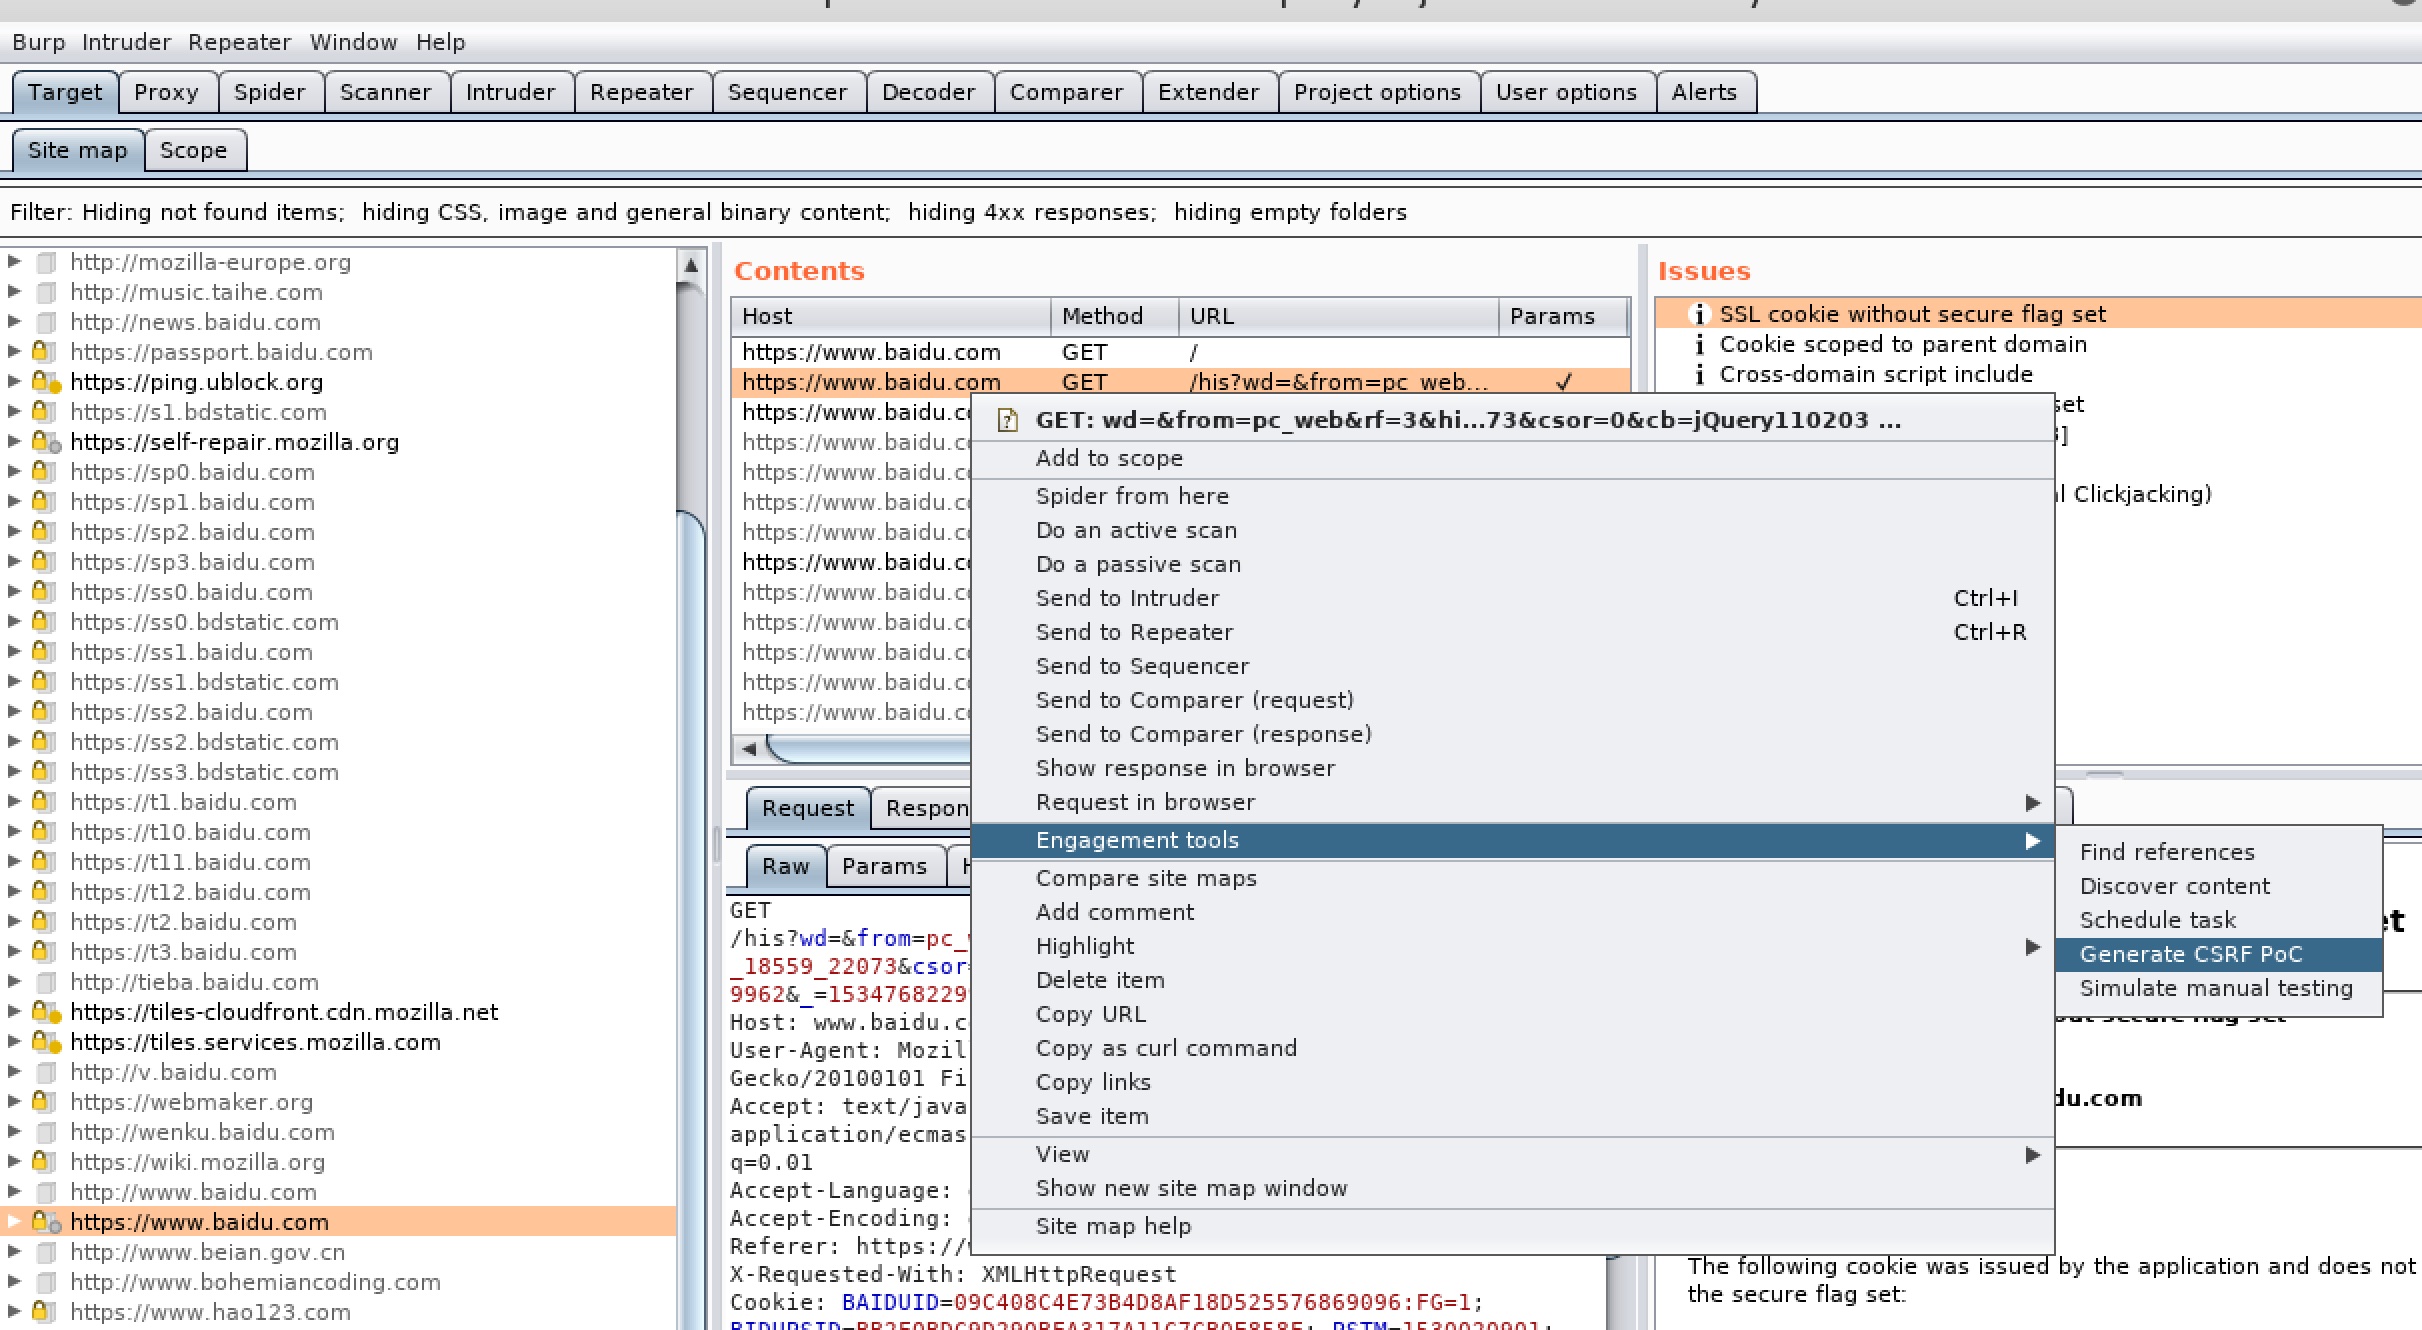The height and width of the screenshot is (1330, 2422).
Task: Switch to the Scope tab
Action: 194,151
